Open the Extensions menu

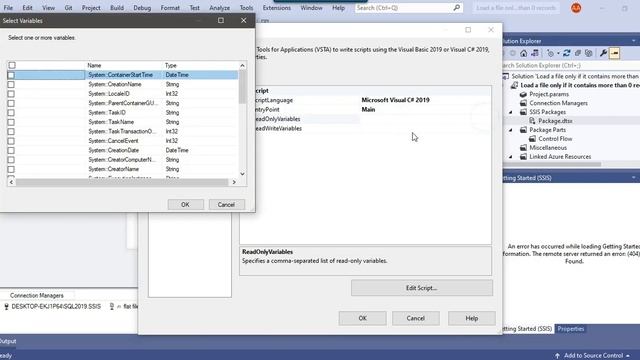point(277,8)
